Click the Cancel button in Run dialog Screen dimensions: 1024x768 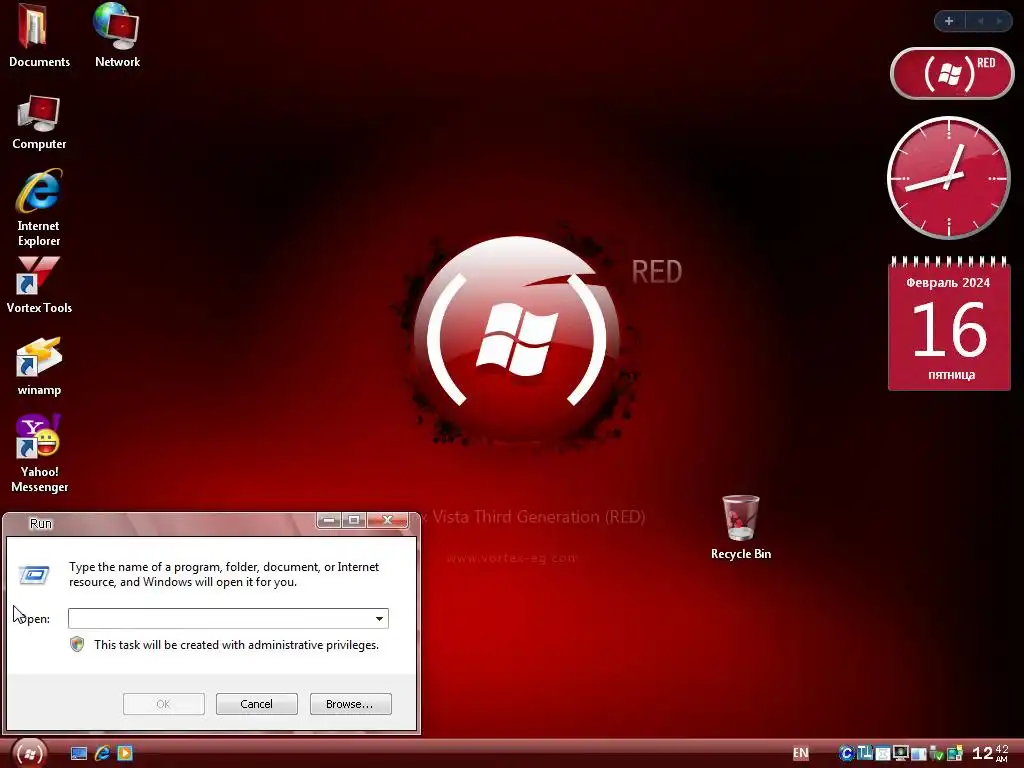(x=257, y=704)
